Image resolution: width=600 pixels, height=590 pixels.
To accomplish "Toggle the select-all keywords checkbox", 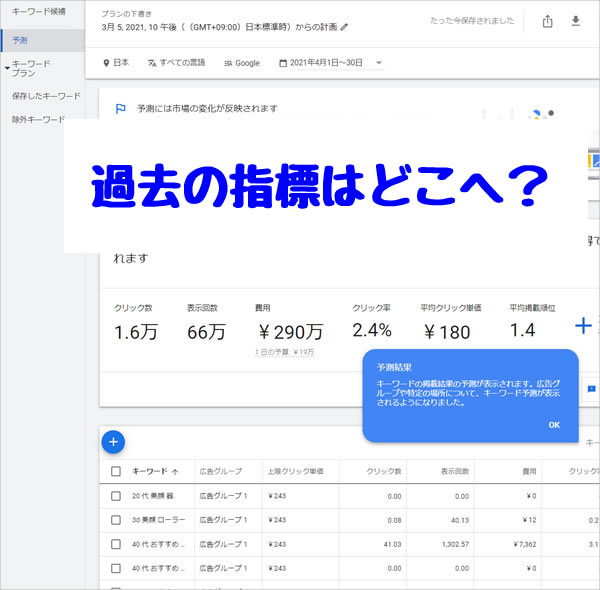I will click(116, 471).
